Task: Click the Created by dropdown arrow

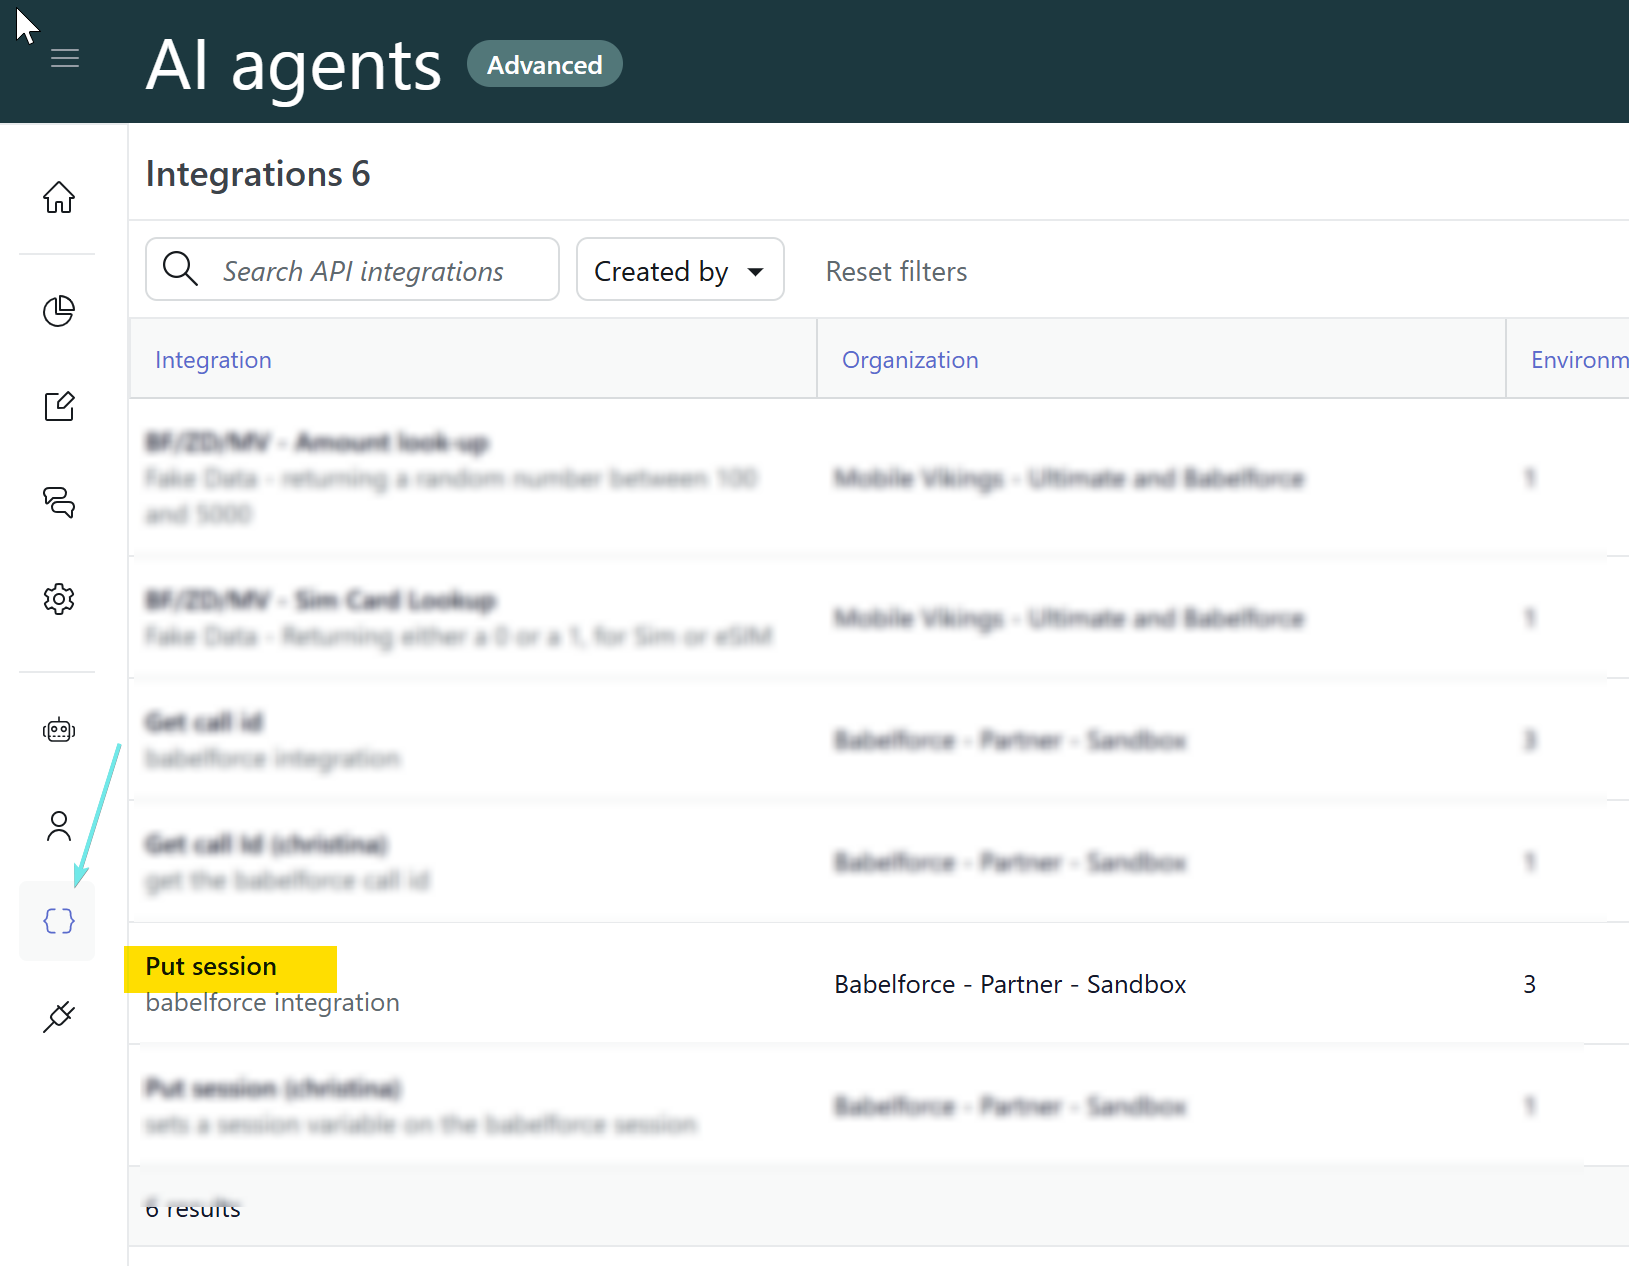Action: coord(756,272)
